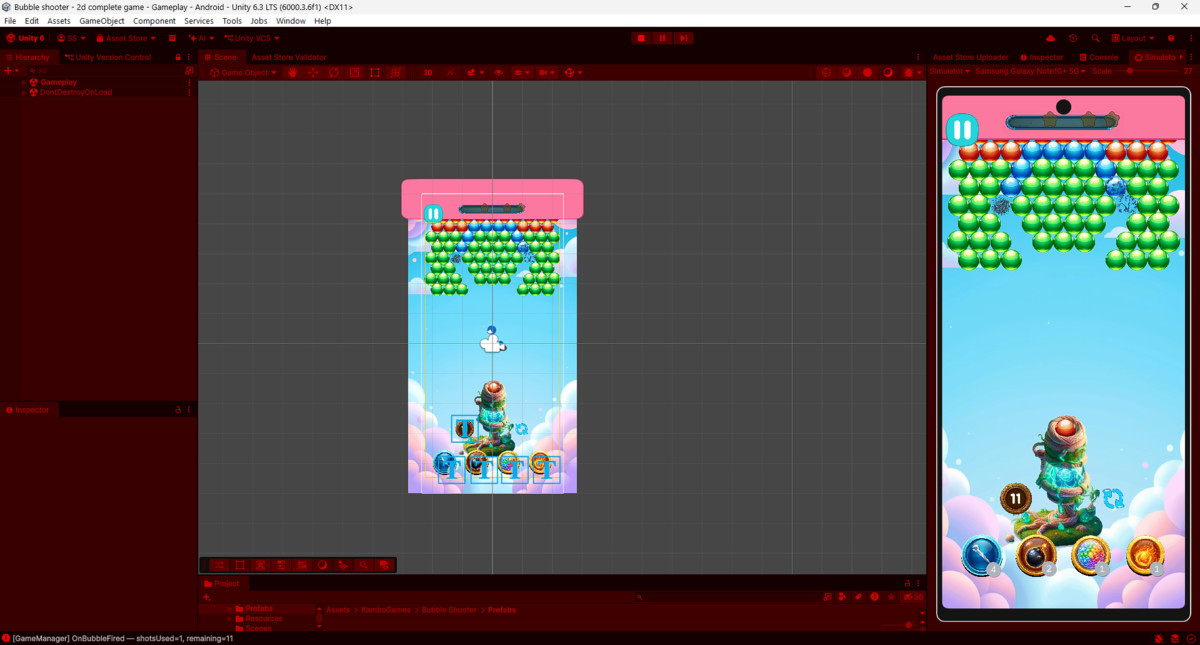Open the help icon in top toolbar
Image resolution: width=1200 pixels, height=645 pixels.
1171,38
